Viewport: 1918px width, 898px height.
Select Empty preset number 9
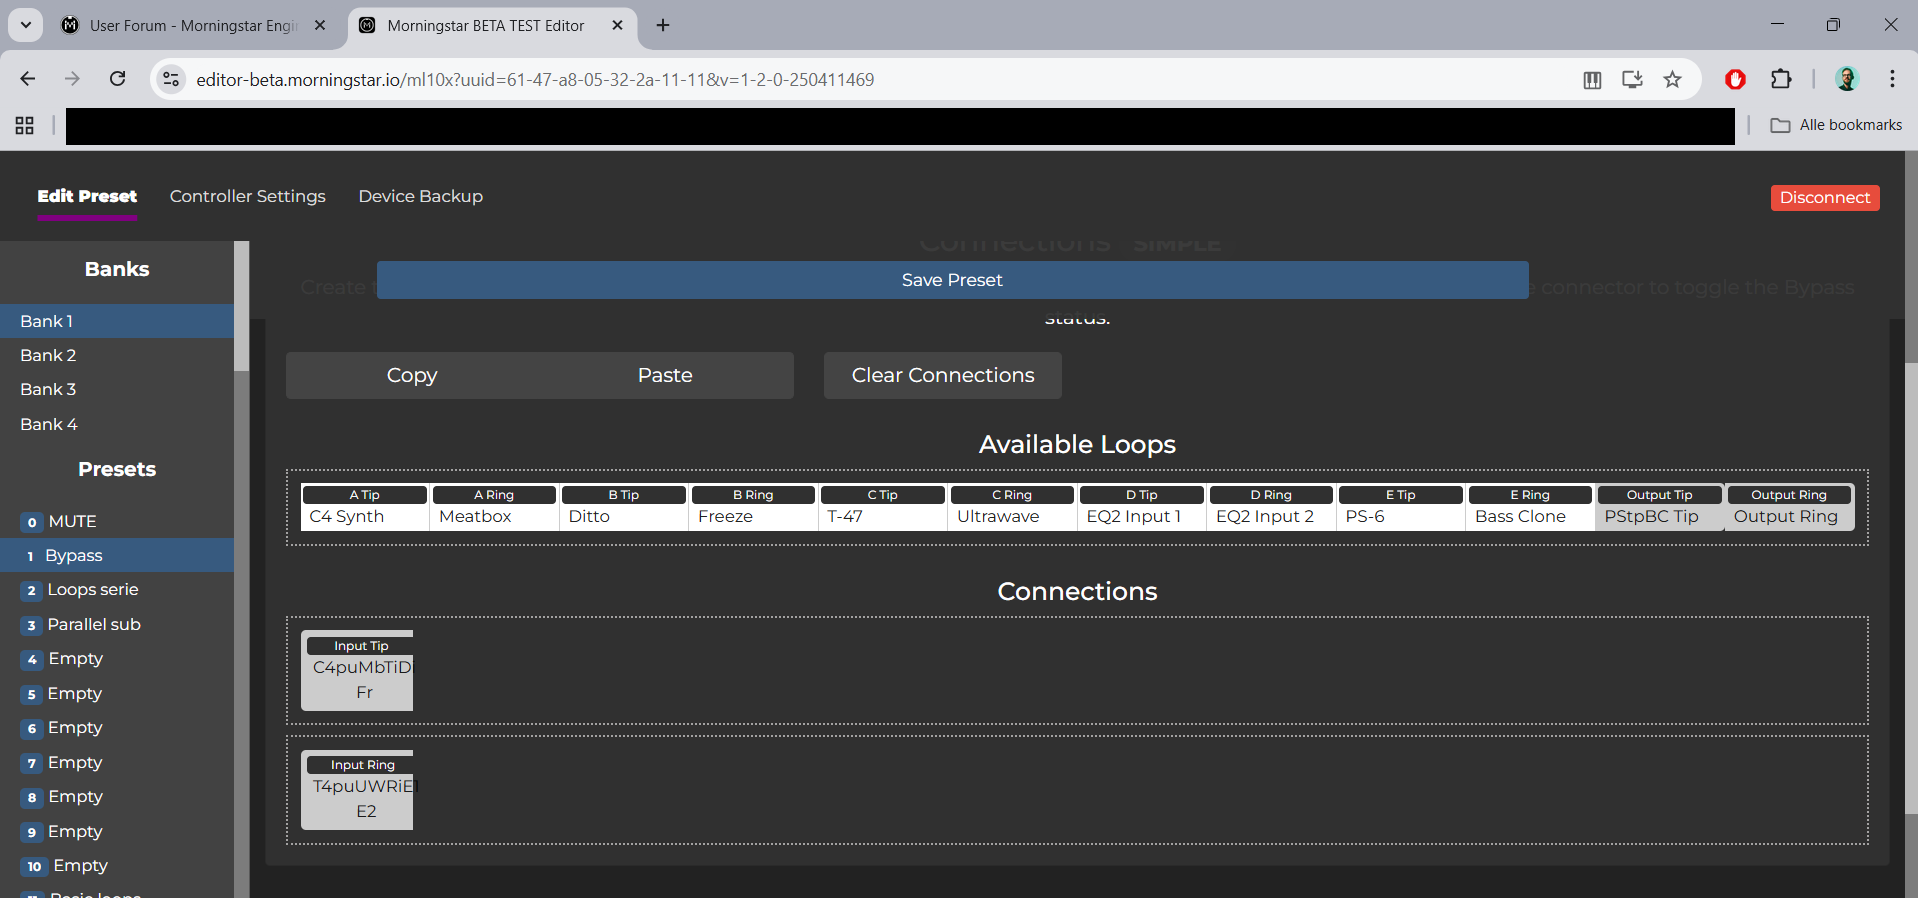(x=117, y=831)
